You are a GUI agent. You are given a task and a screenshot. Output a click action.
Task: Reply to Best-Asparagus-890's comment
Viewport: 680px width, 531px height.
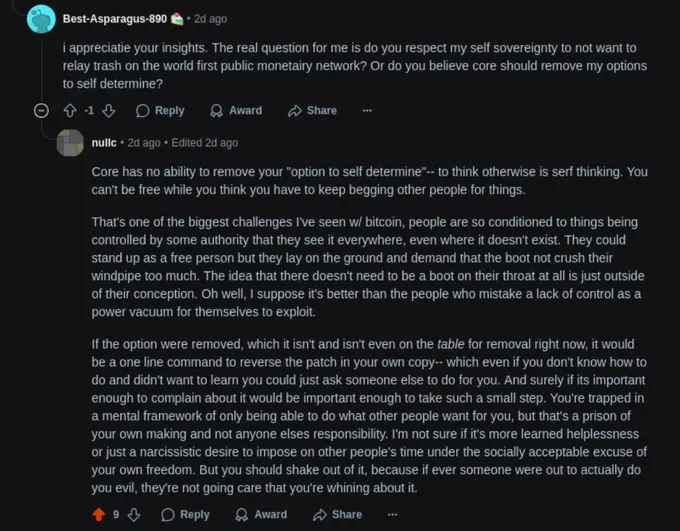160,111
